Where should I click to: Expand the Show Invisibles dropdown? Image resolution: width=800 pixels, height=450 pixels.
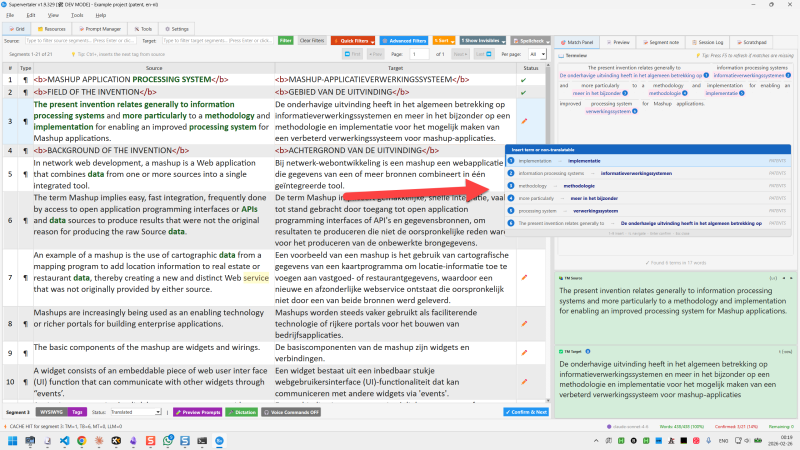coord(483,41)
